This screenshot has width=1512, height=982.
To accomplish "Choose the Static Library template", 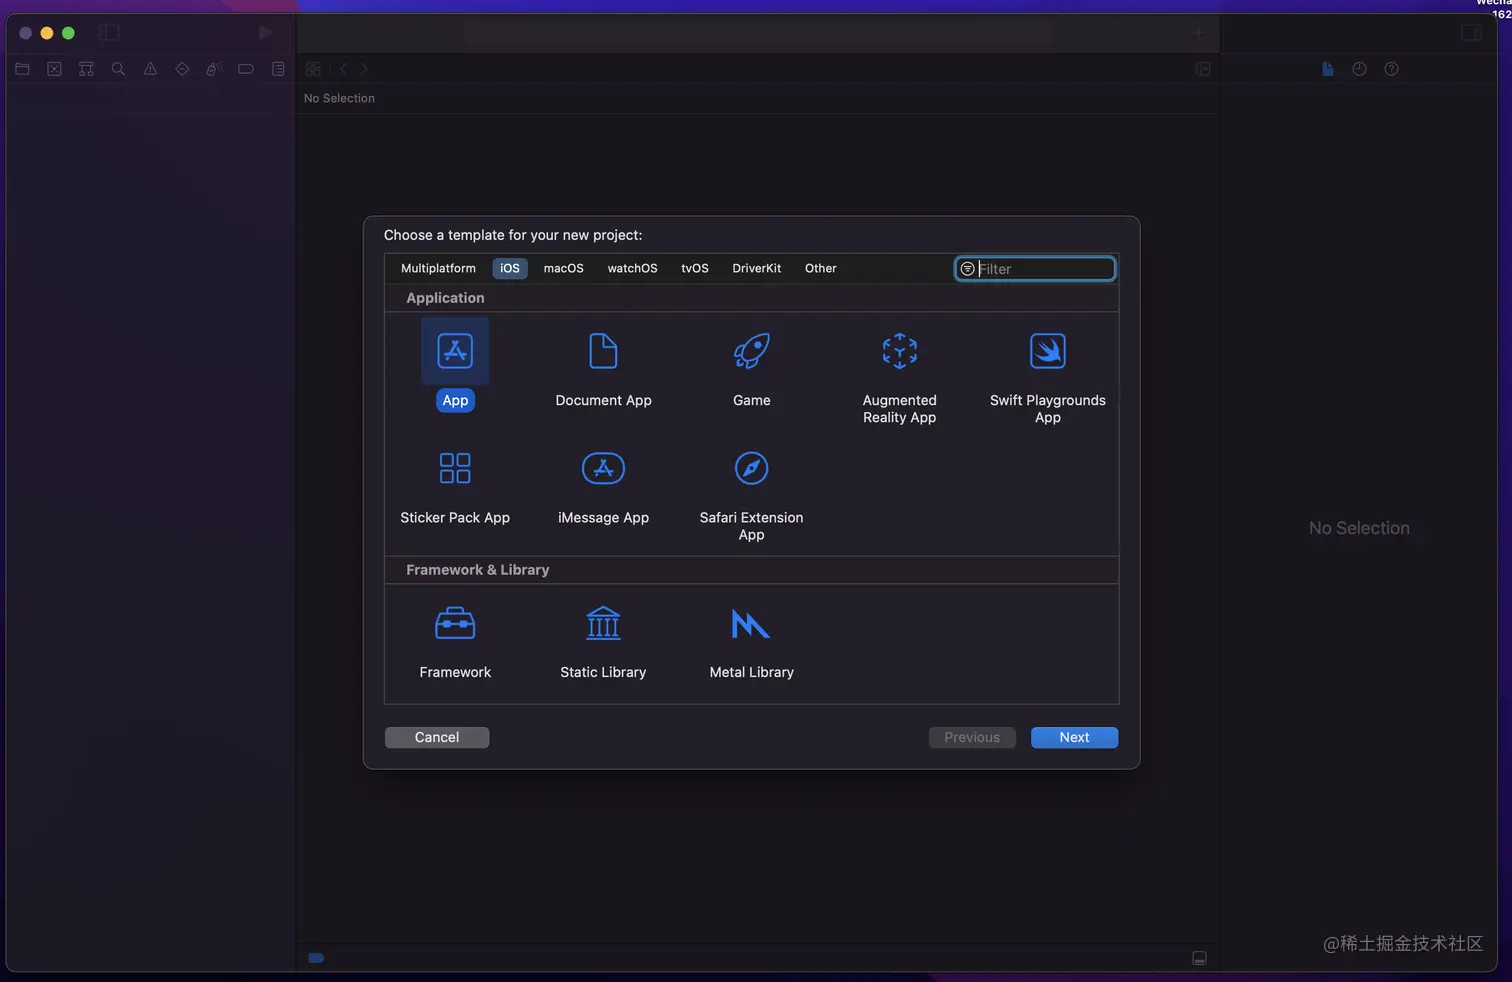I will pyautogui.click(x=603, y=624).
